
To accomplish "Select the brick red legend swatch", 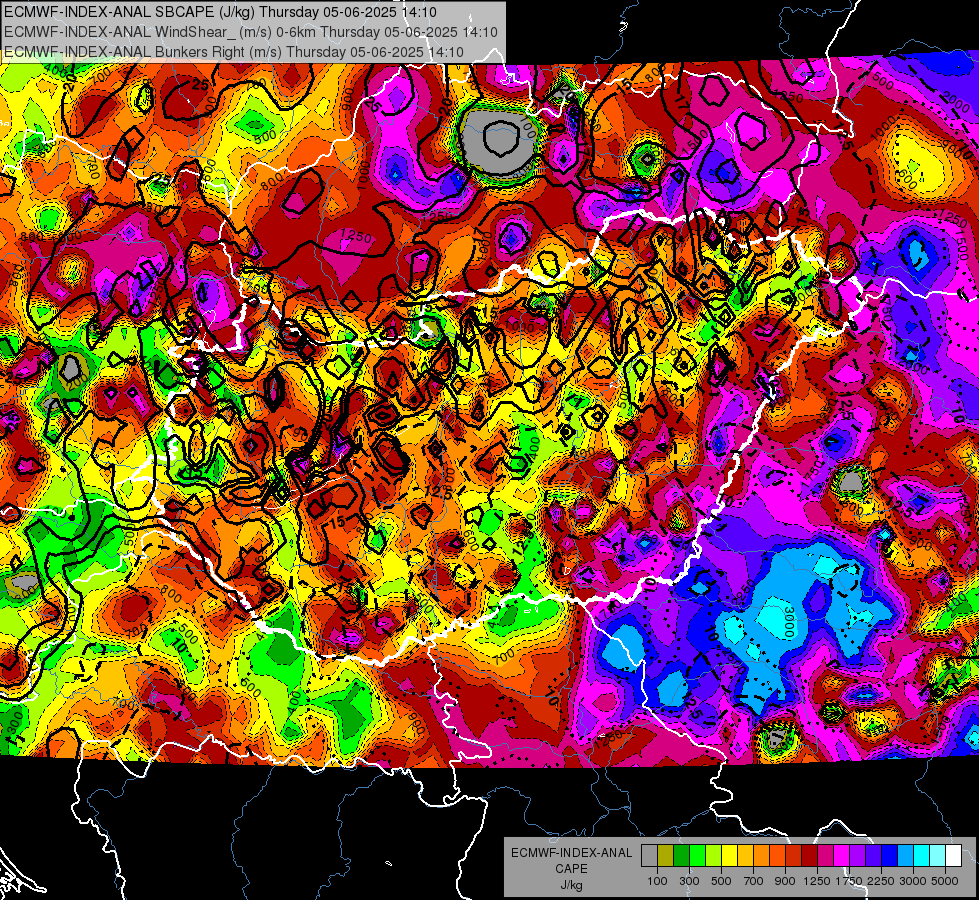I will click(x=794, y=856).
